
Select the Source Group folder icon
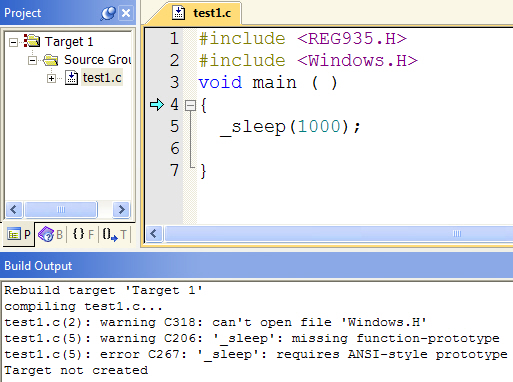click(51, 60)
